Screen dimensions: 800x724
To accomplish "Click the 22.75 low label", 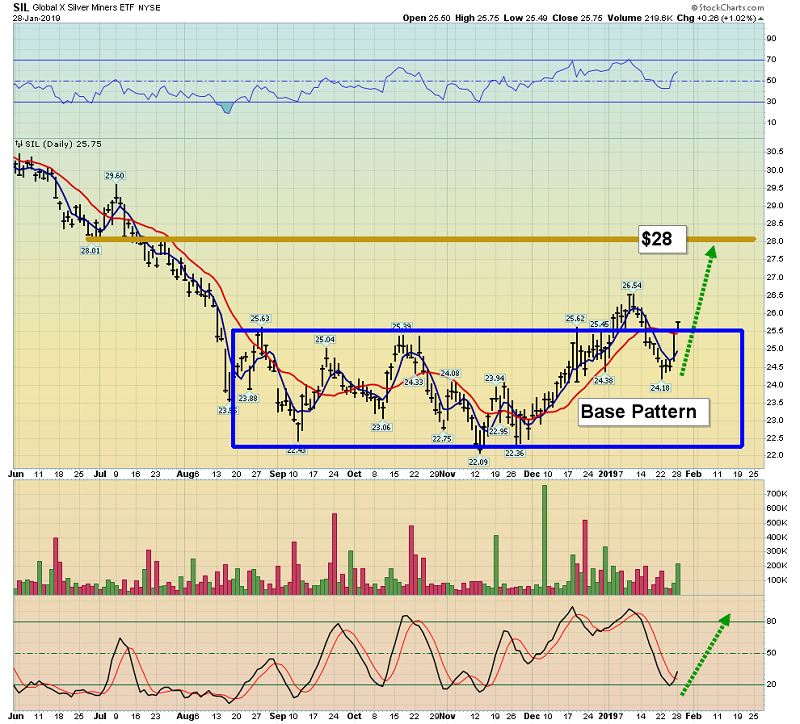I will pos(442,438).
